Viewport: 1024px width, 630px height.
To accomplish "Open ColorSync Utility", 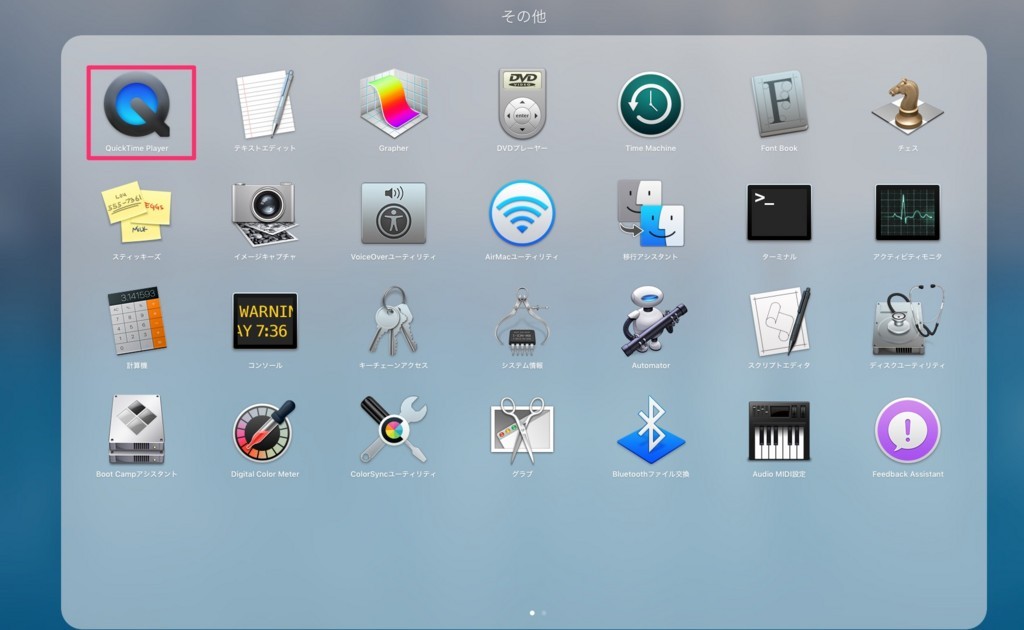I will [x=393, y=429].
